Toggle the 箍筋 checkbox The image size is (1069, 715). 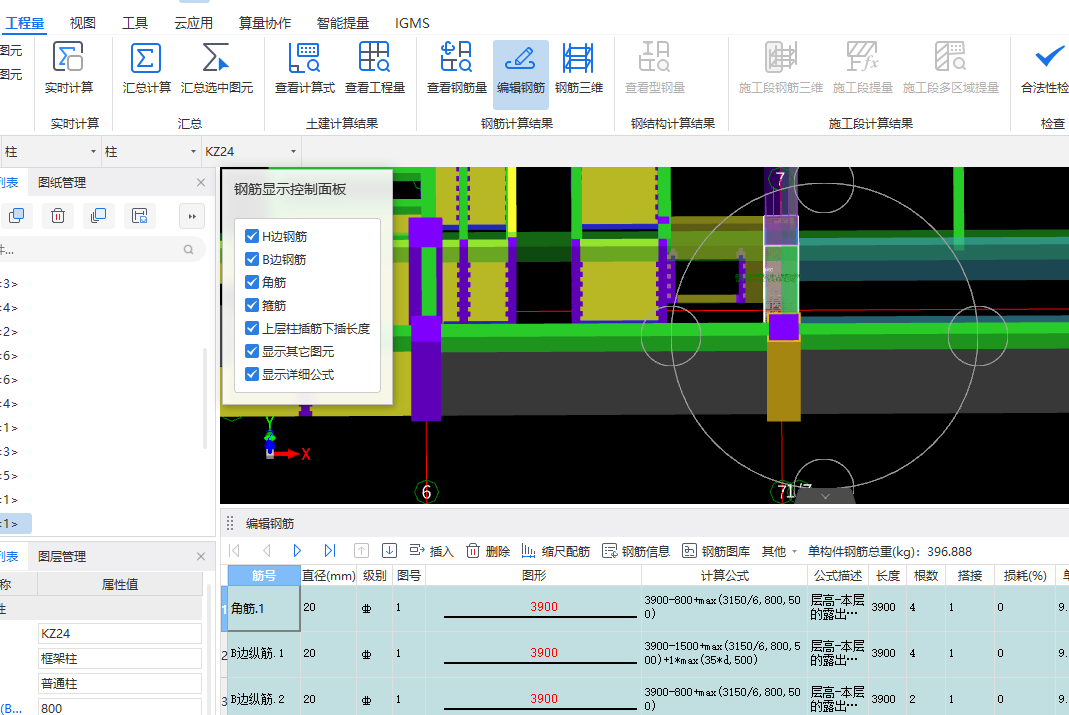click(x=252, y=305)
